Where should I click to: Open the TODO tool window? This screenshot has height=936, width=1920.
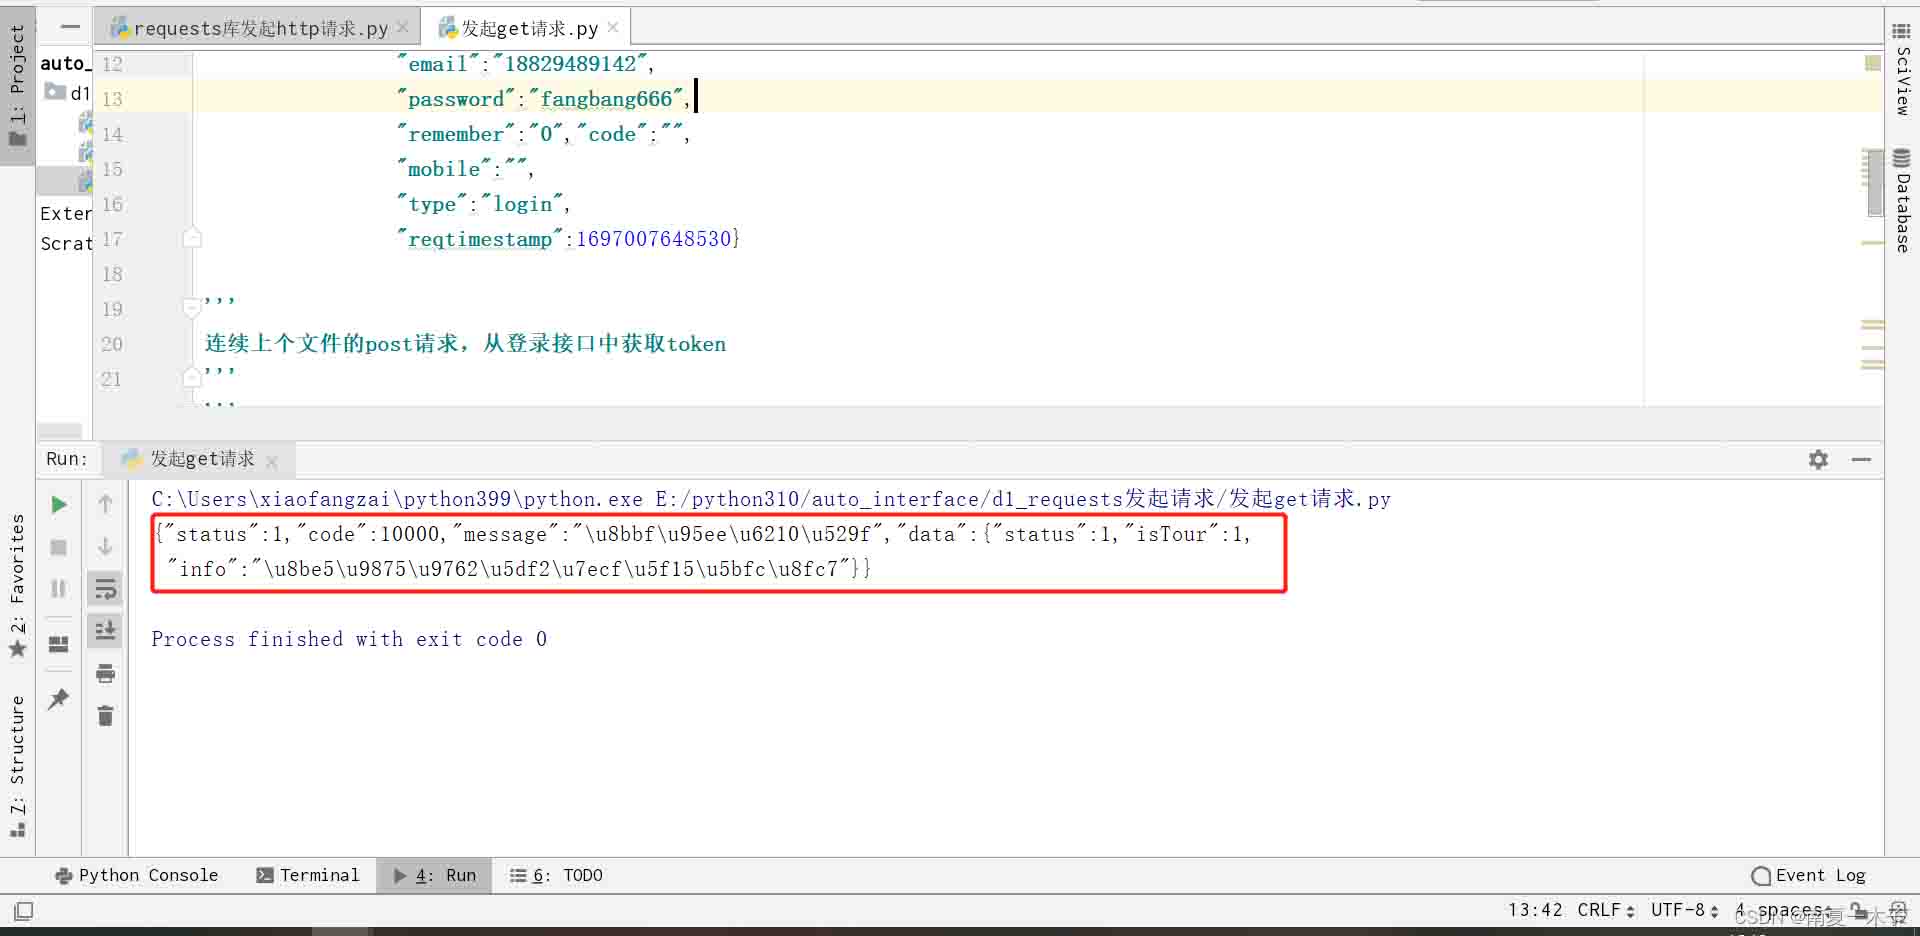click(570, 875)
